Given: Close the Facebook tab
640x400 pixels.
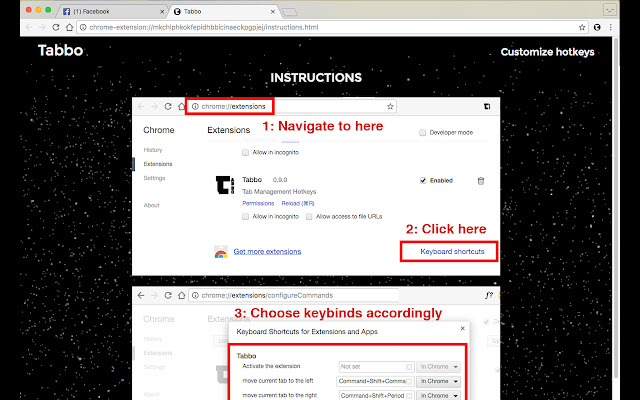Looking at the screenshot, I should [x=162, y=12].
